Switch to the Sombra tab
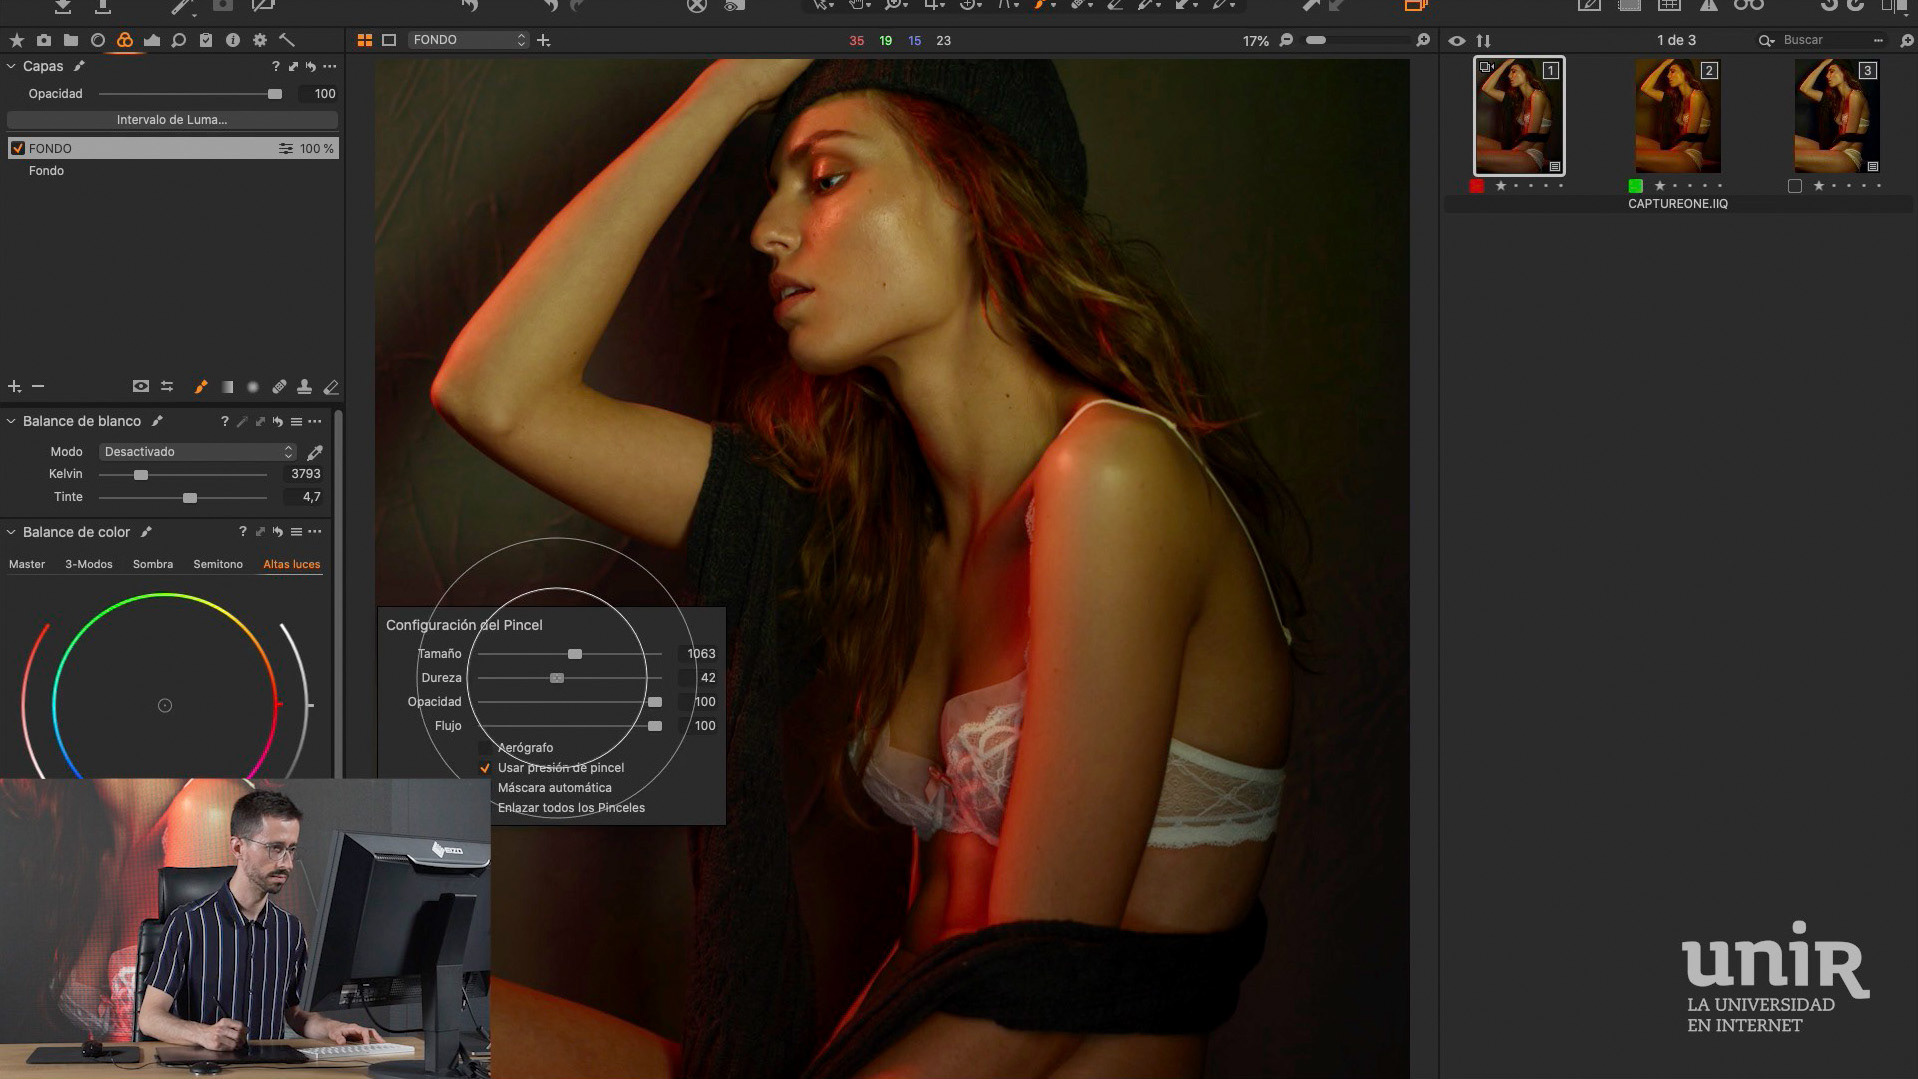Viewport: 1918px width, 1079px height. [x=153, y=565]
